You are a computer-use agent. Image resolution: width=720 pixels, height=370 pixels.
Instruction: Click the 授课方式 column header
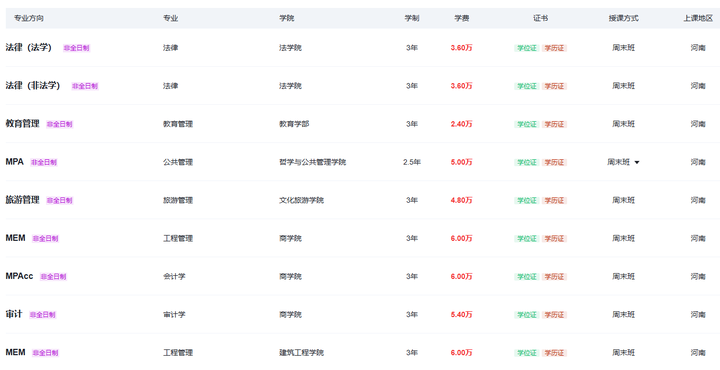(623, 18)
